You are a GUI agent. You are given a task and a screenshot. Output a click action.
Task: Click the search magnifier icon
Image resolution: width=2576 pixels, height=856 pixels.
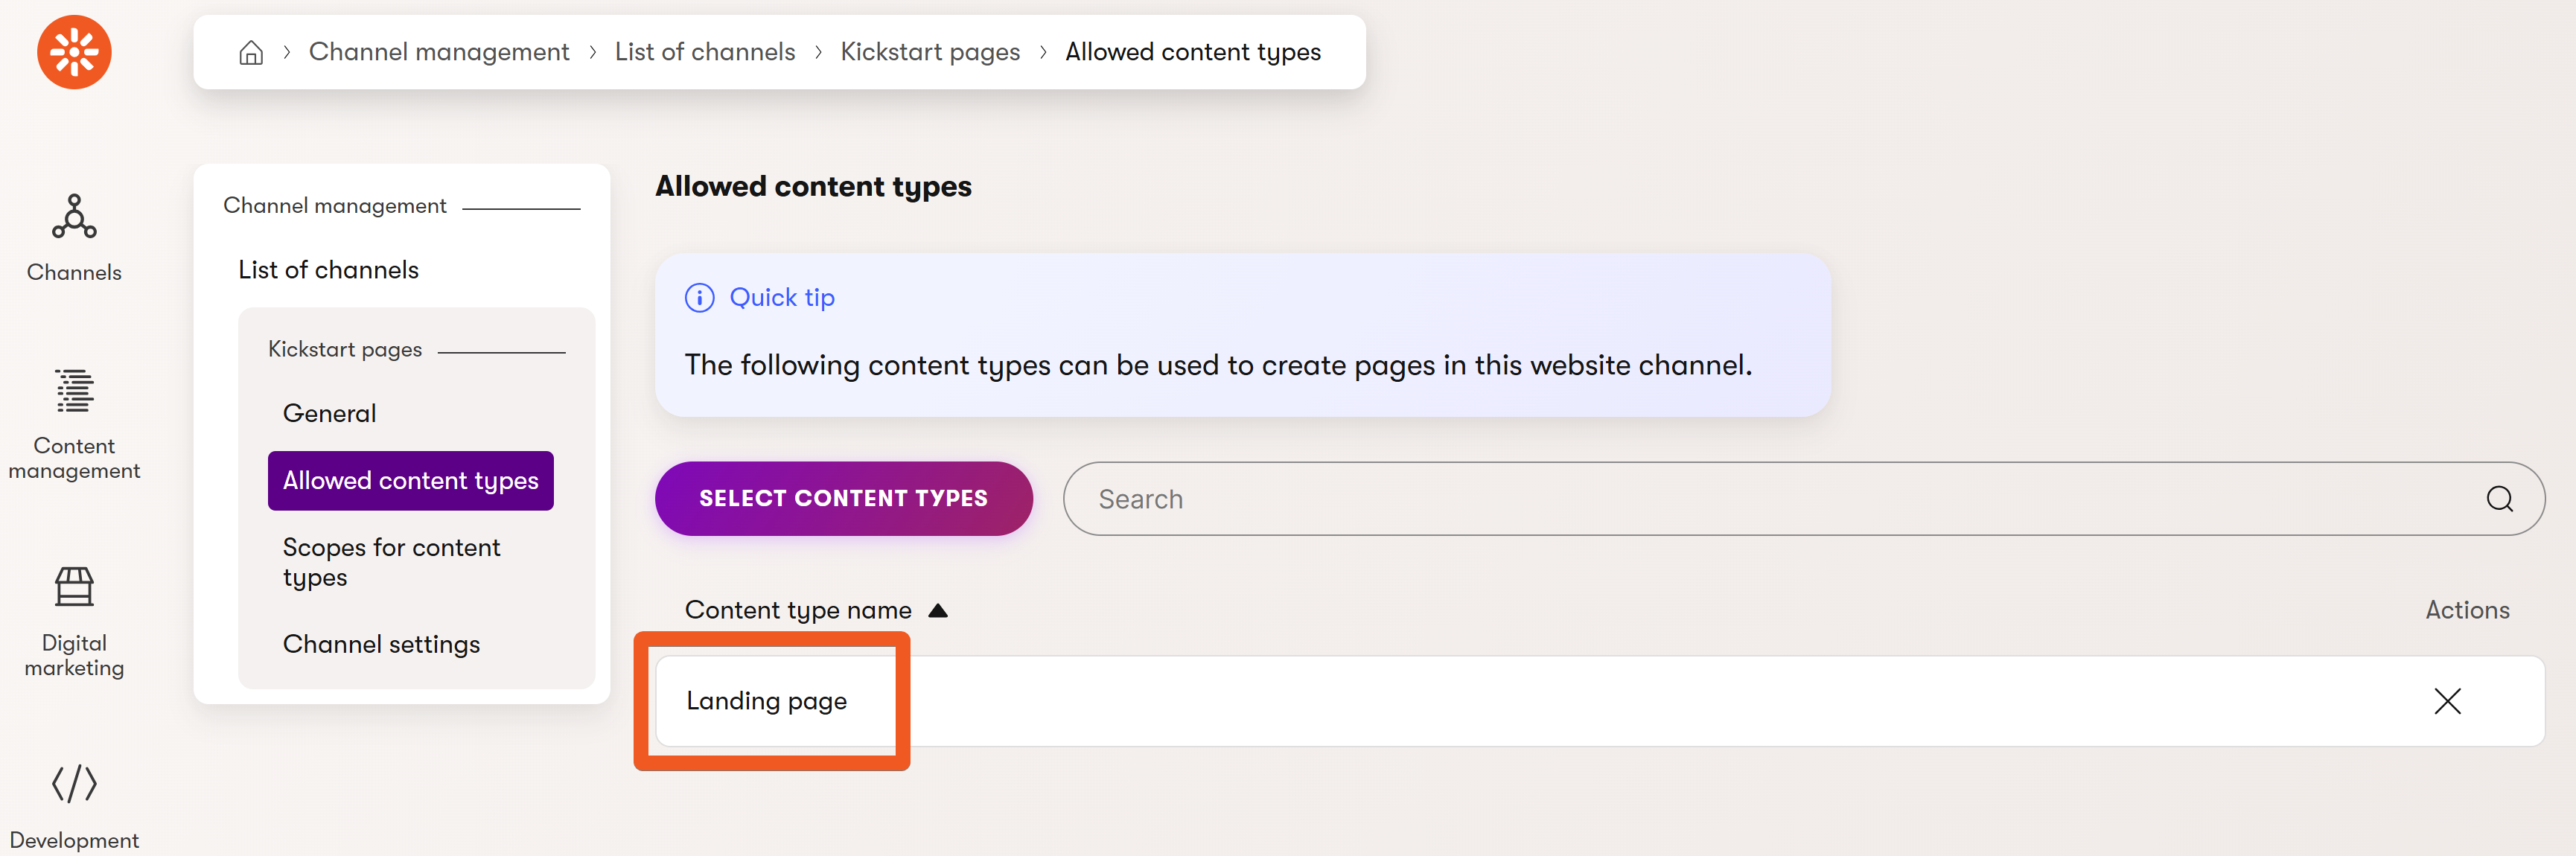[2499, 498]
